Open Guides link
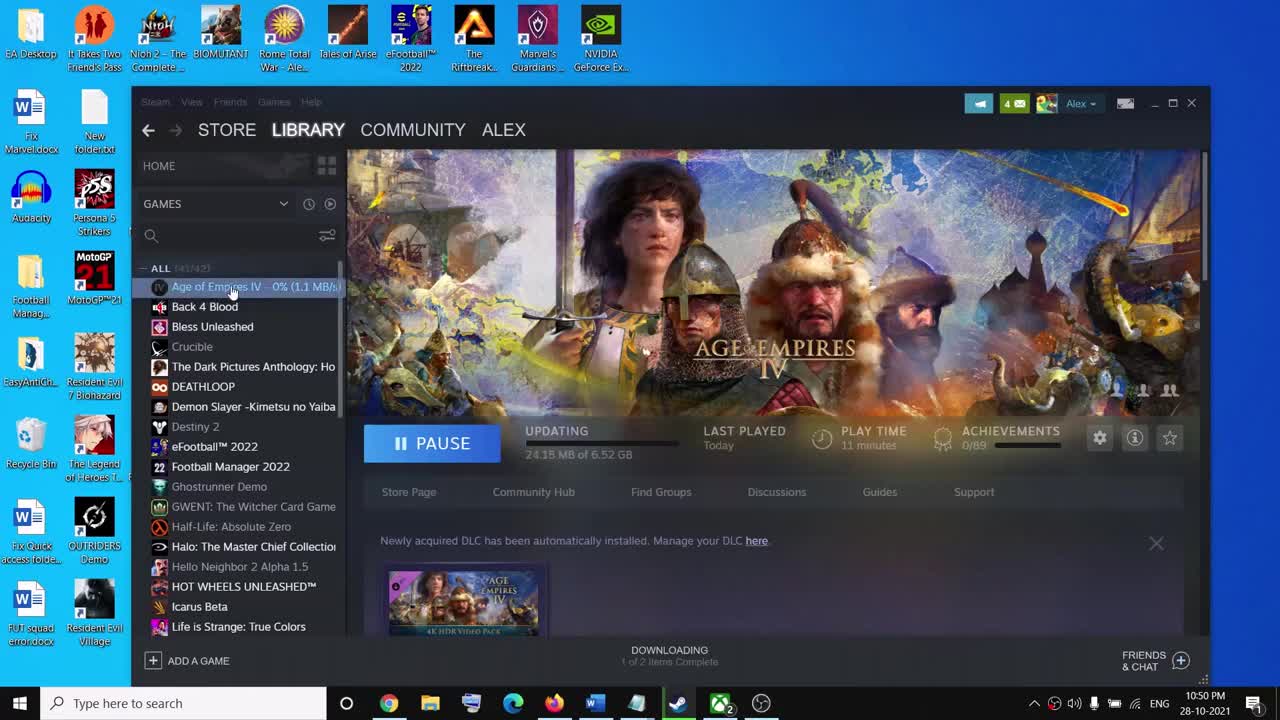 pyautogui.click(x=880, y=492)
